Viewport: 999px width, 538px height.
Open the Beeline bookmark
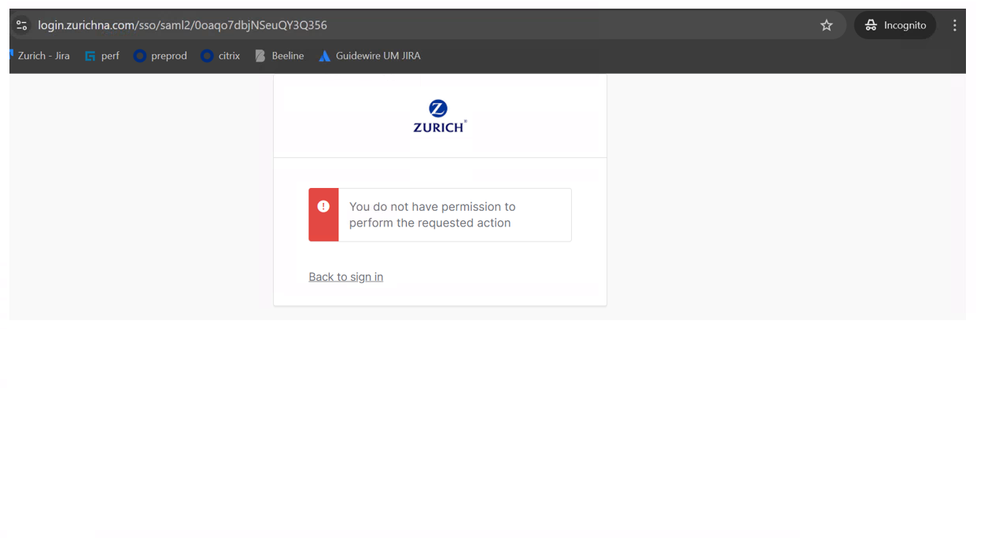[279, 56]
